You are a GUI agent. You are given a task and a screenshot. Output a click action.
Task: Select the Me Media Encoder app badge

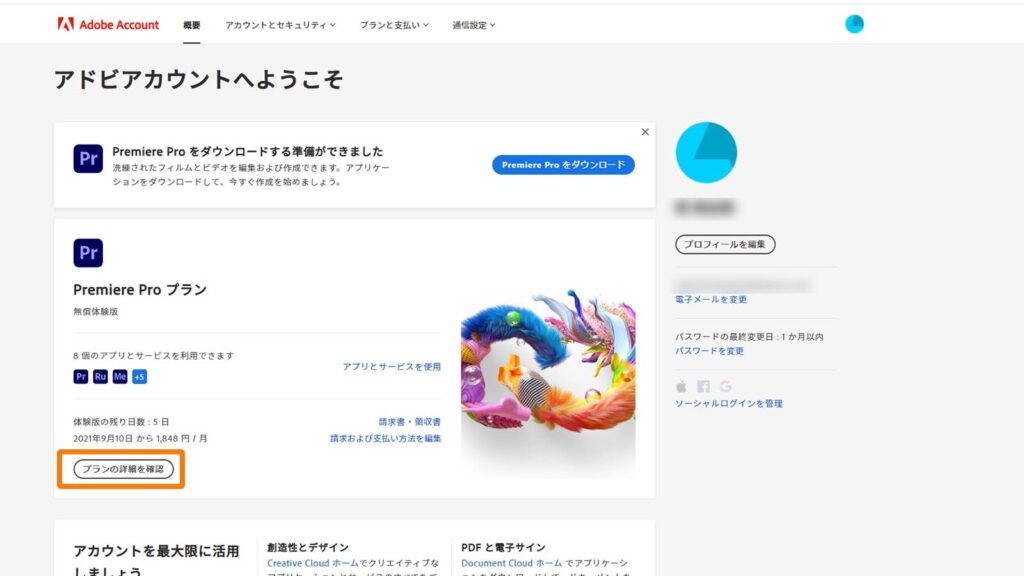120,377
